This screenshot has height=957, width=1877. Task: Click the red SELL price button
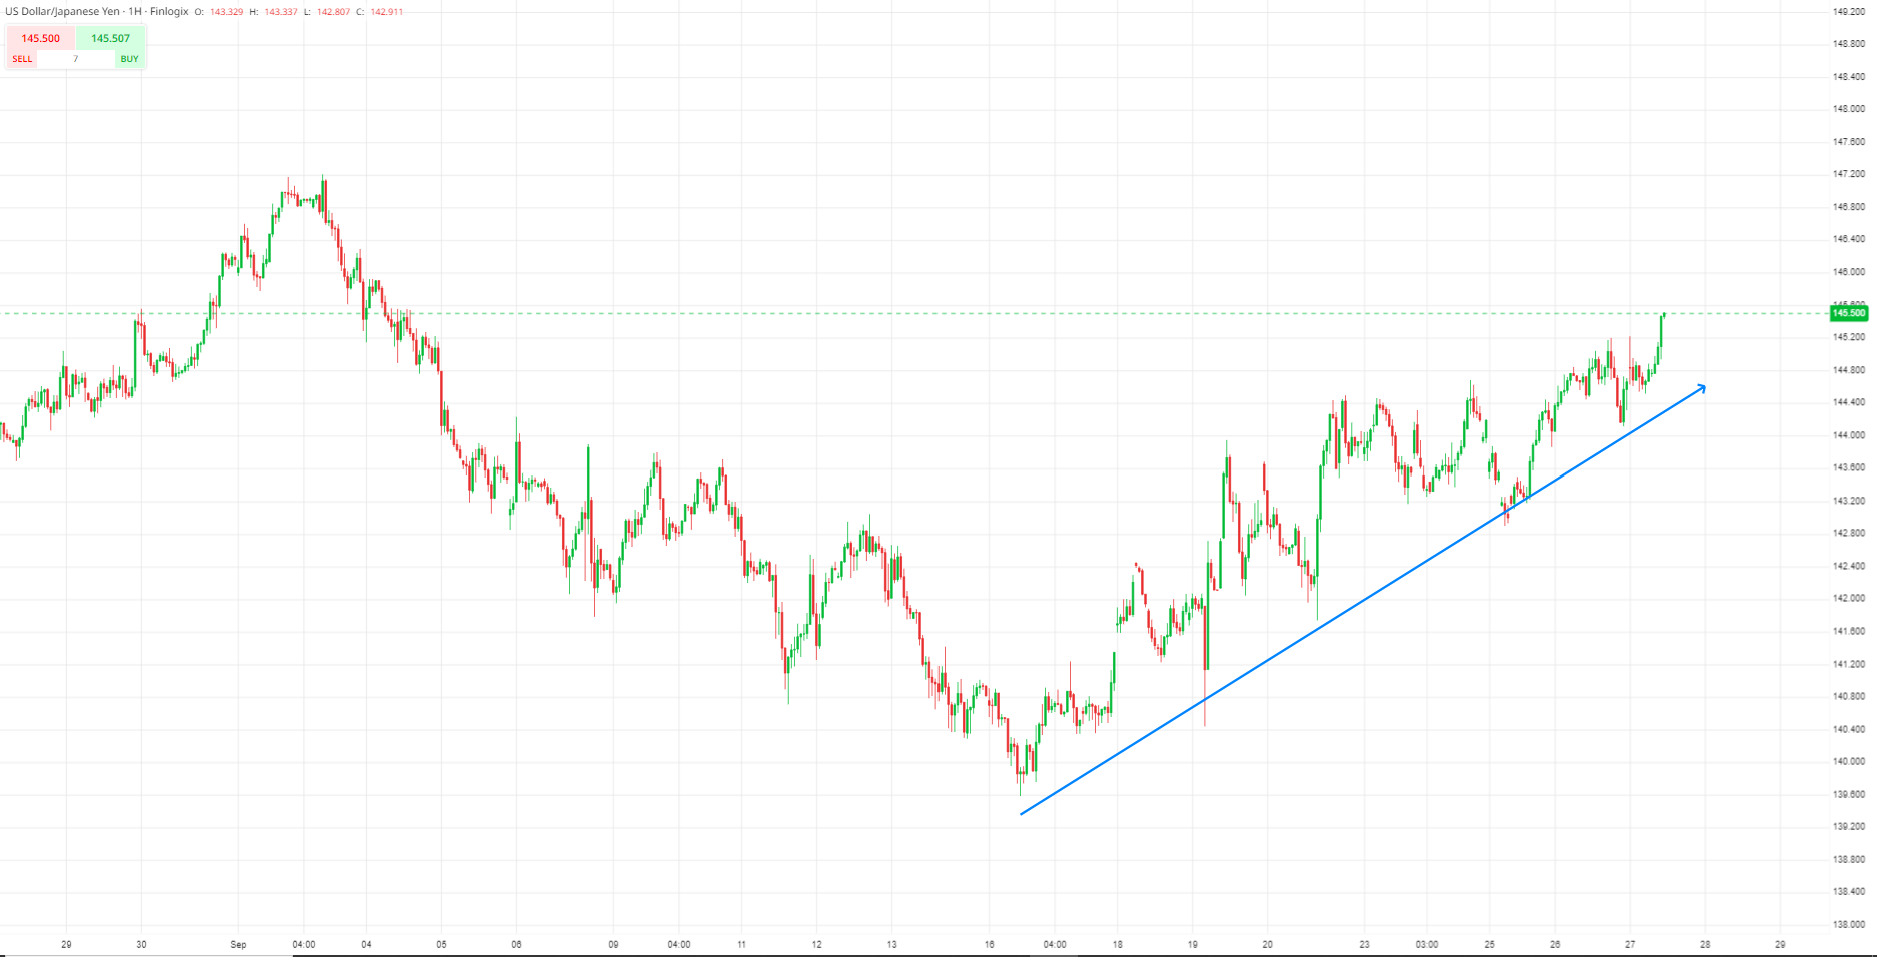pyautogui.click(x=40, y=38)
